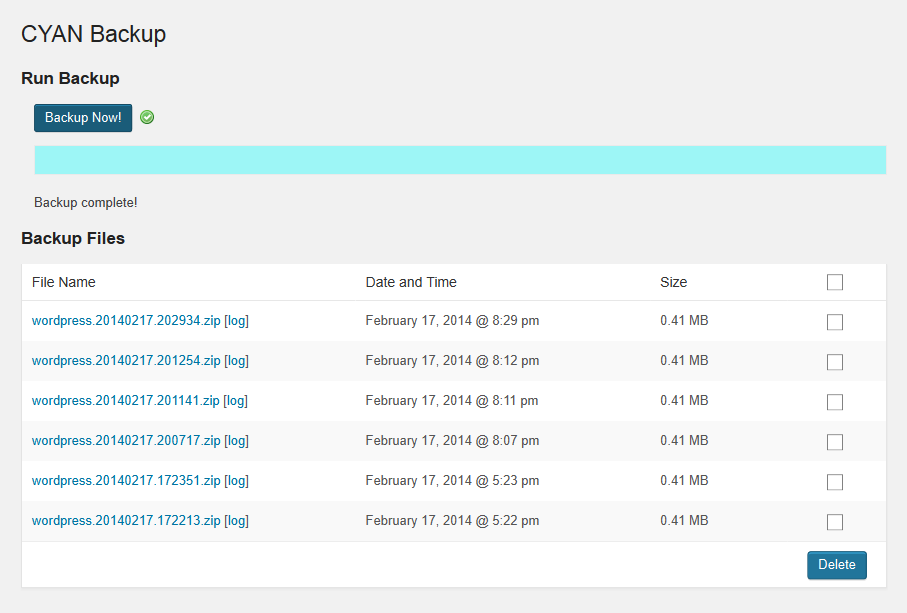
Task: Check the box for wordpress.20140217.201254.zip
Action: coord(835,362)
